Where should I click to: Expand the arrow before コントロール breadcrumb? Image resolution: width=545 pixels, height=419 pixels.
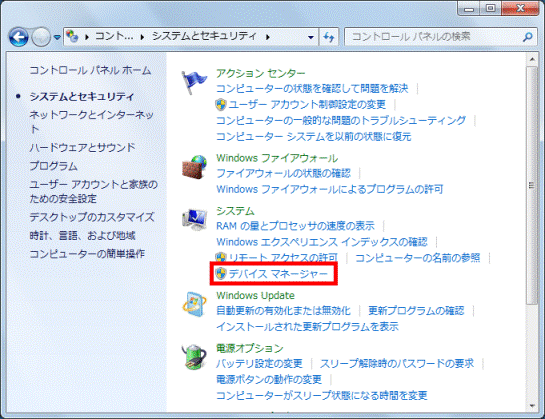coord(87,37)
